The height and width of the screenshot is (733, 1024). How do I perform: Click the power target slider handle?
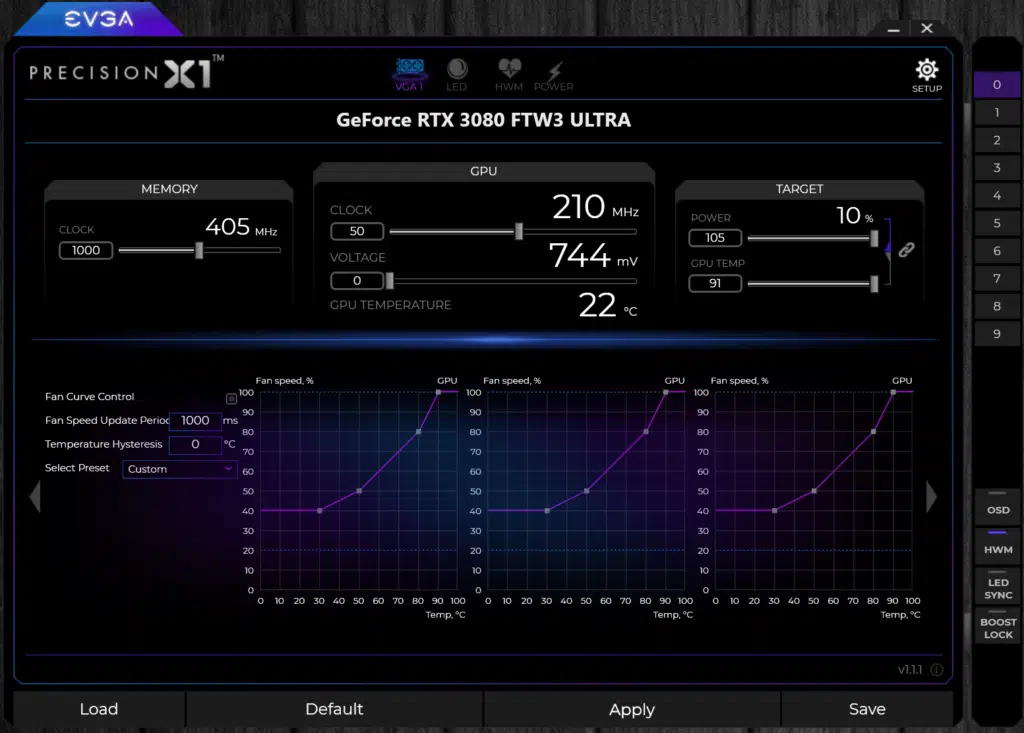[874, 238]
